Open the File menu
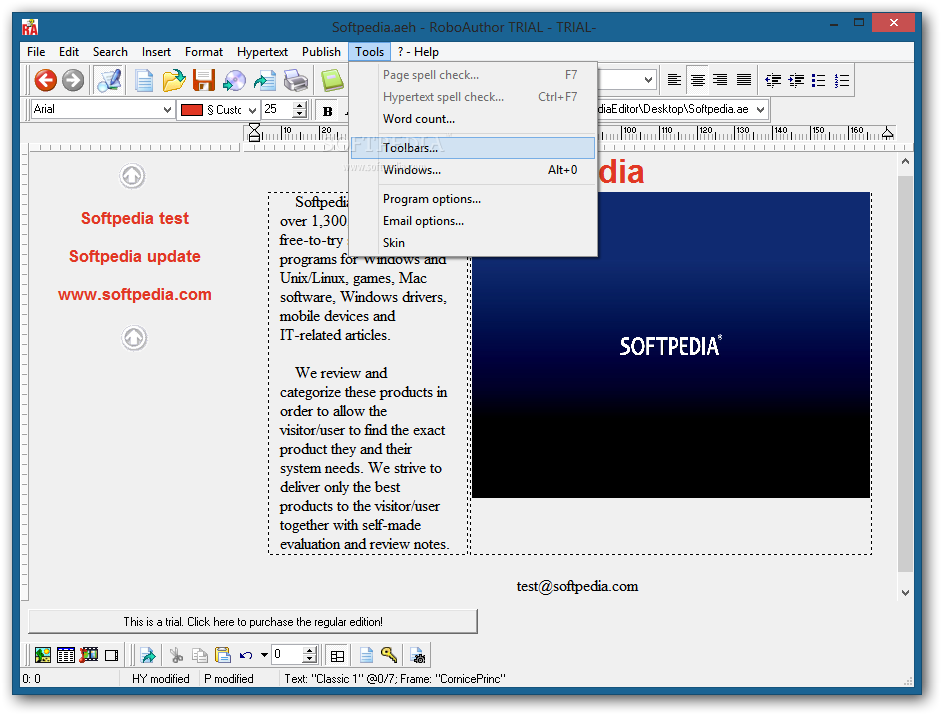 (x=36, y=52)
